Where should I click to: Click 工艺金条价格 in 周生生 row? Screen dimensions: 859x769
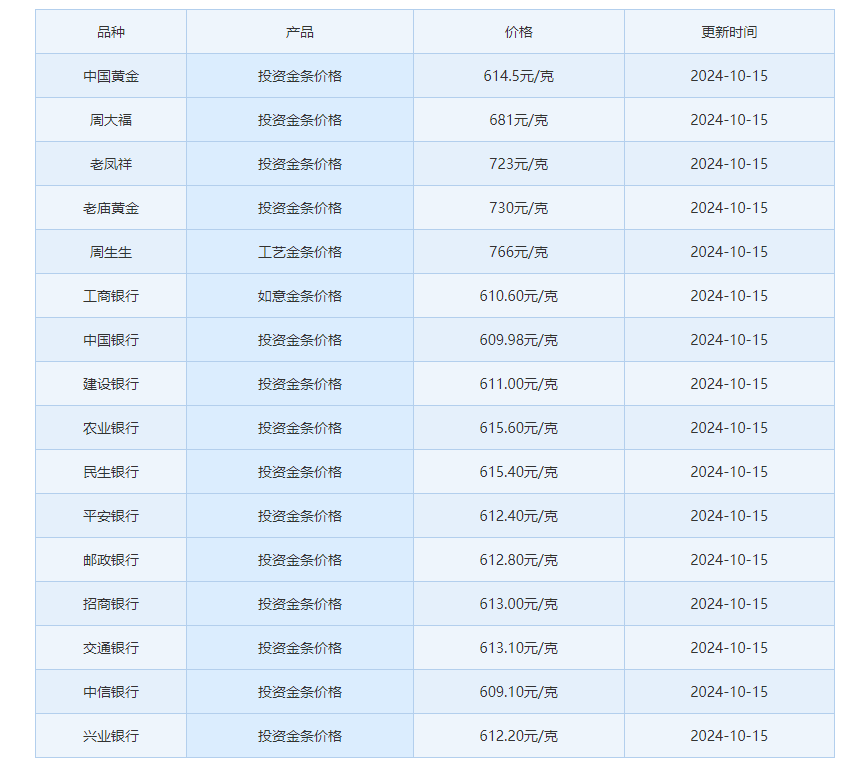(x=300, y=252)
